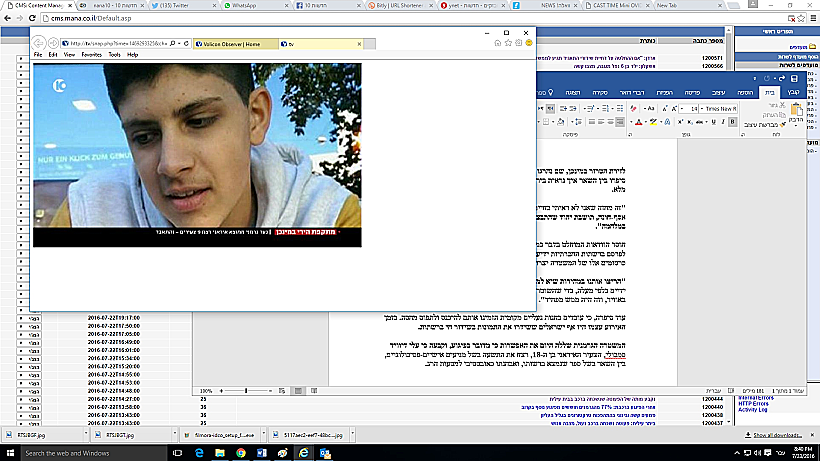Go back in the Internet Explorer window

[x=39, y=43]
